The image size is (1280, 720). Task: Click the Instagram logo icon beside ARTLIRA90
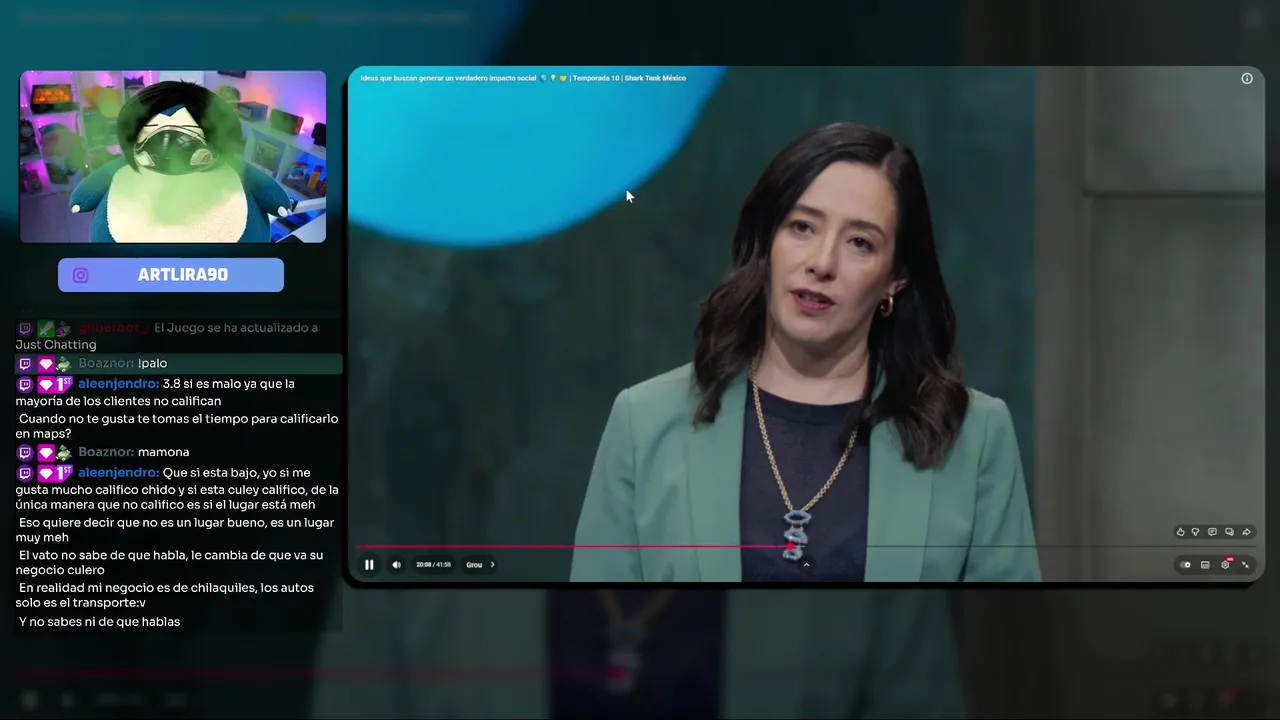81,275
